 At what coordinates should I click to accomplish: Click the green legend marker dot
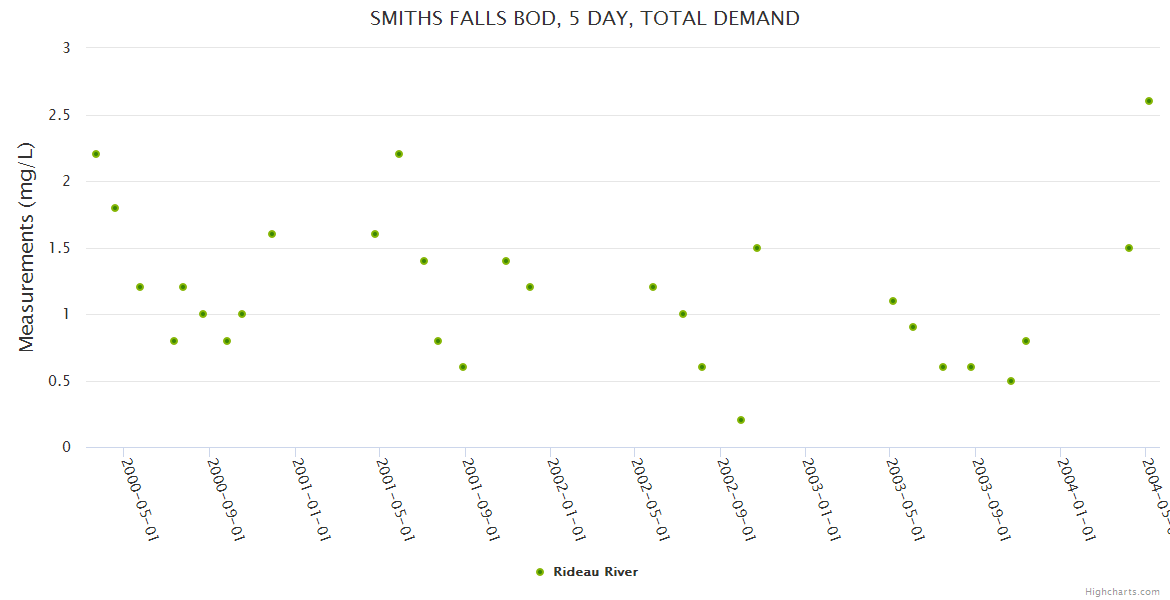(540, 572)
